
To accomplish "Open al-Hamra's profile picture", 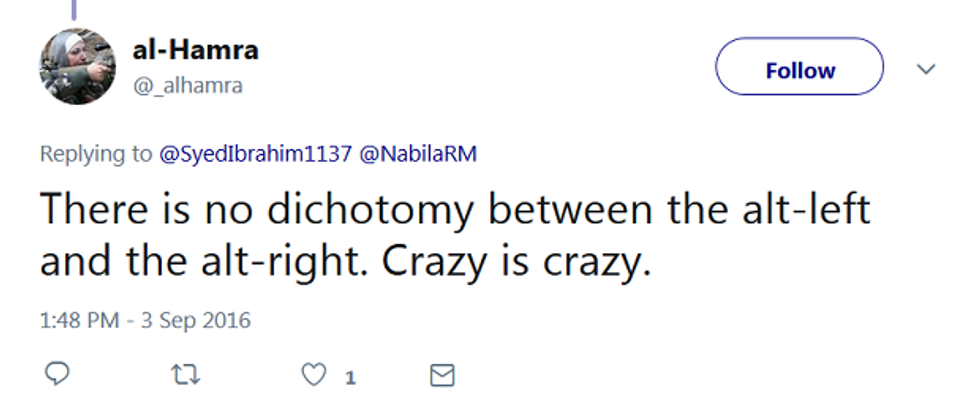I will tap(76, 67).
